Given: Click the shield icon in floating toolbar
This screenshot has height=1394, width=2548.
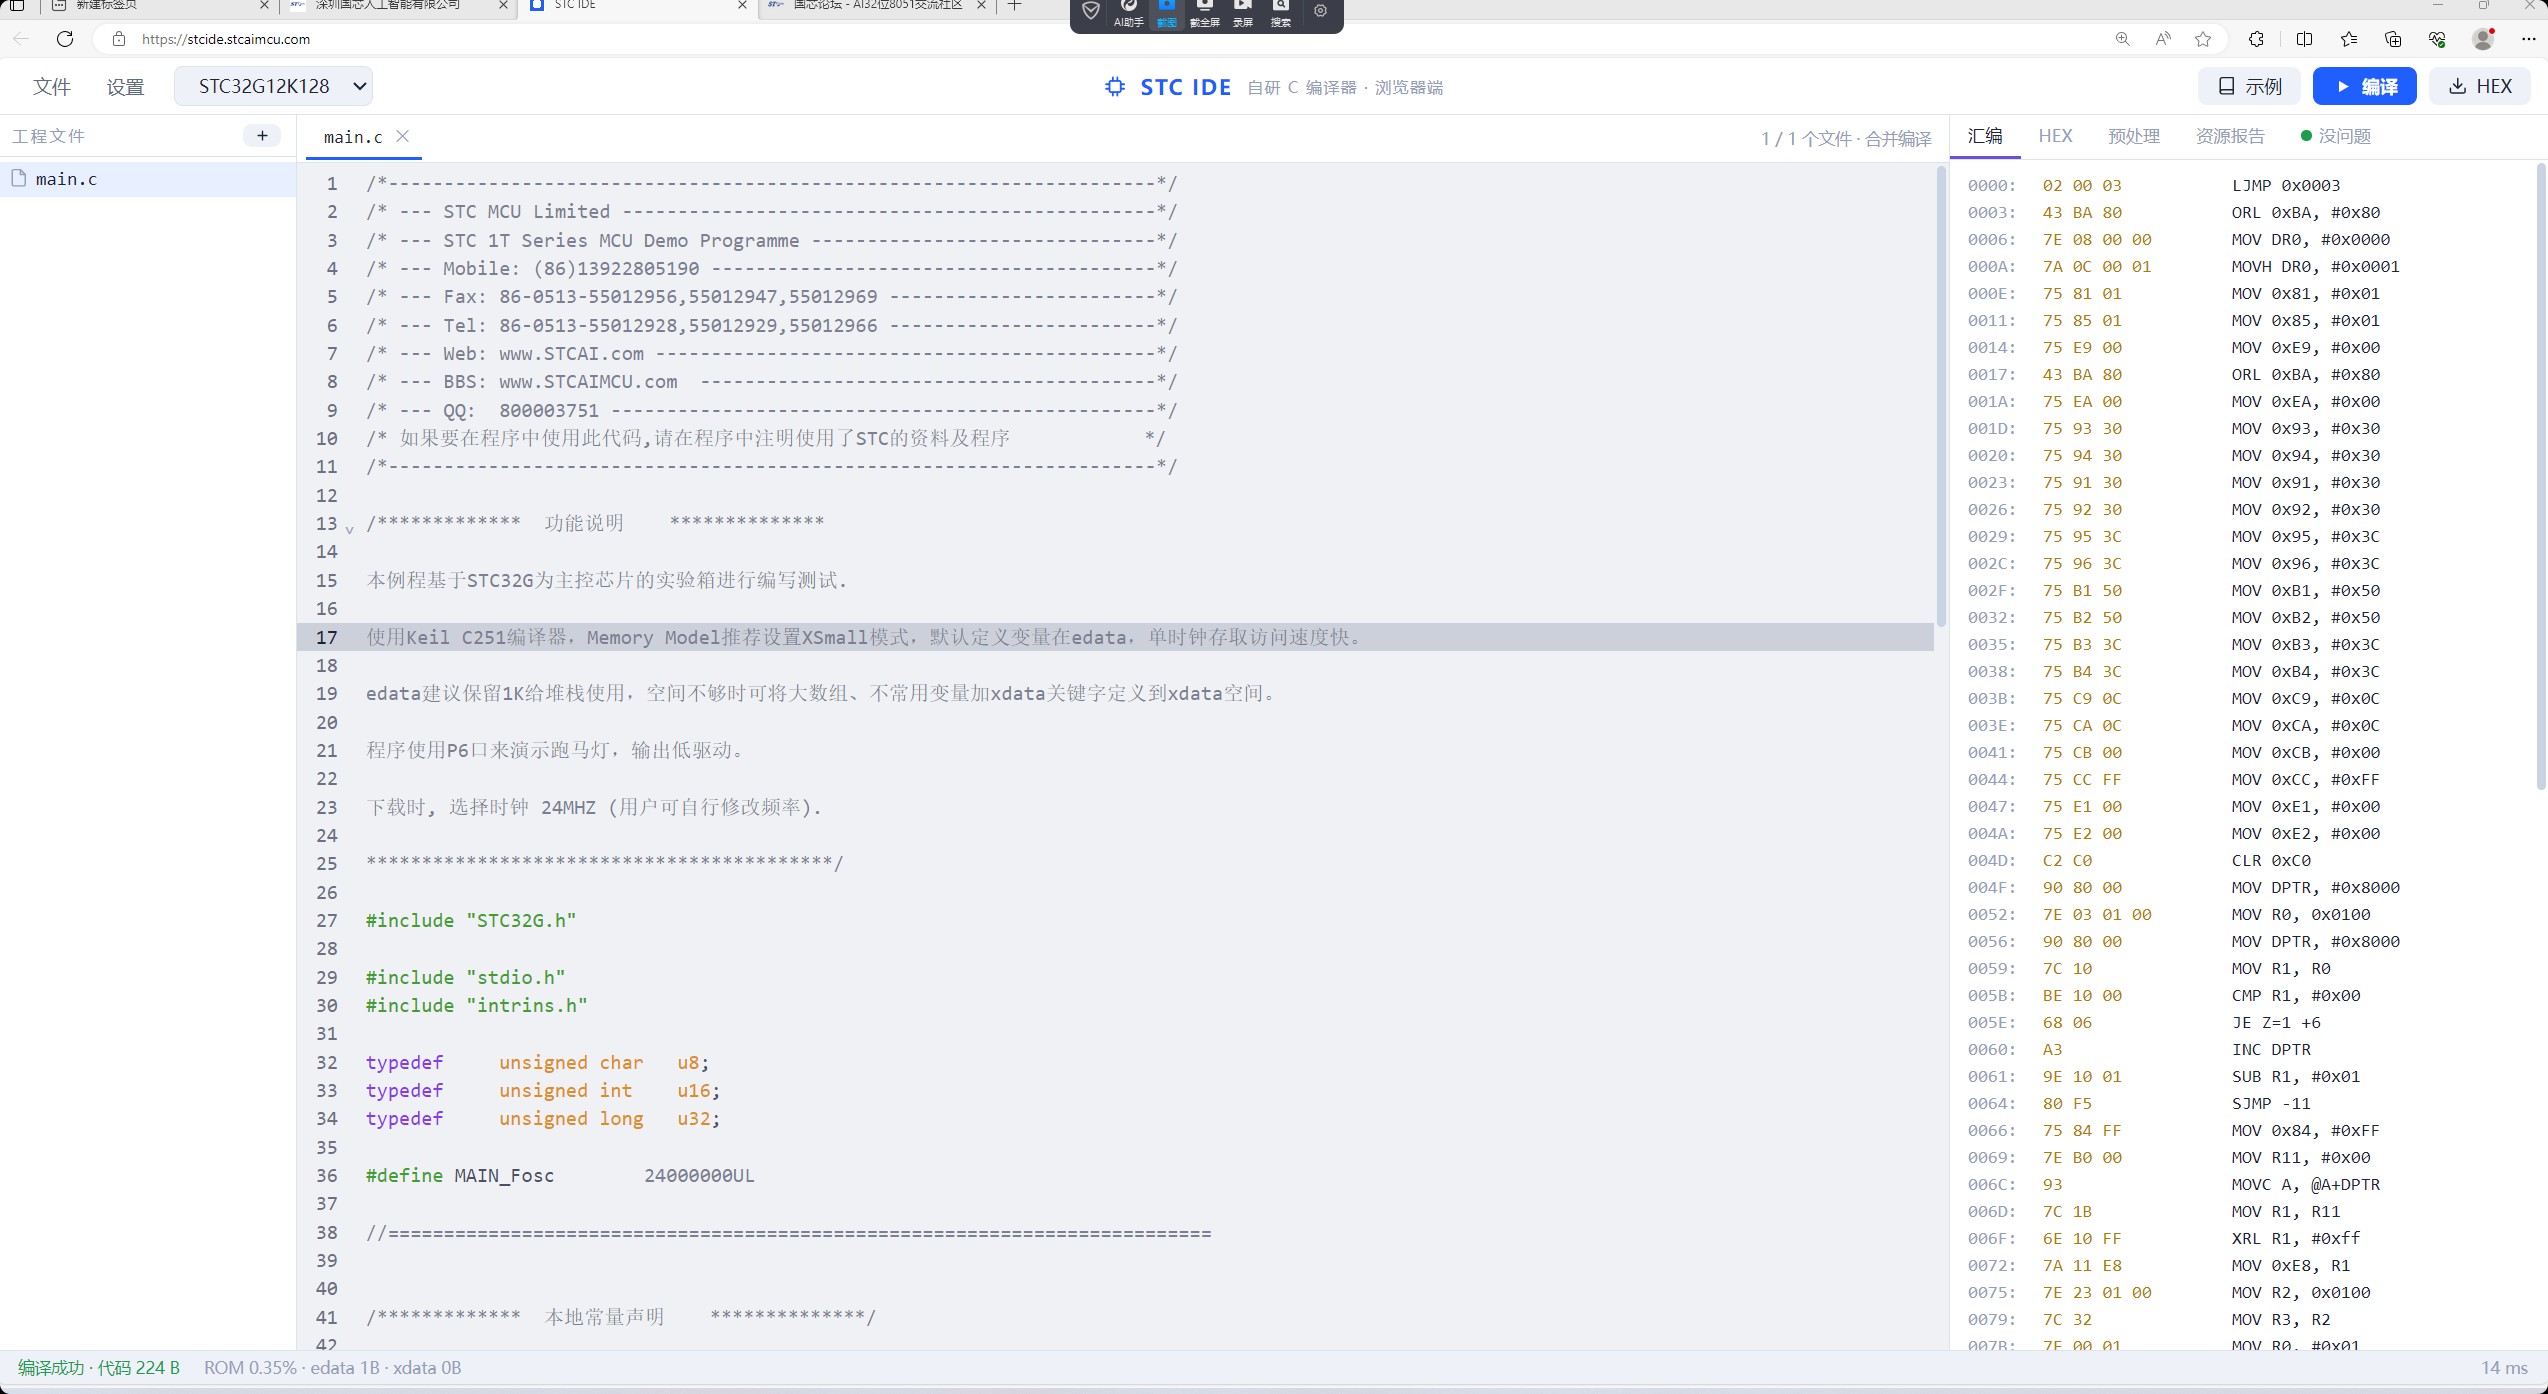Looking at the screenshot, I should [1091, 11].
